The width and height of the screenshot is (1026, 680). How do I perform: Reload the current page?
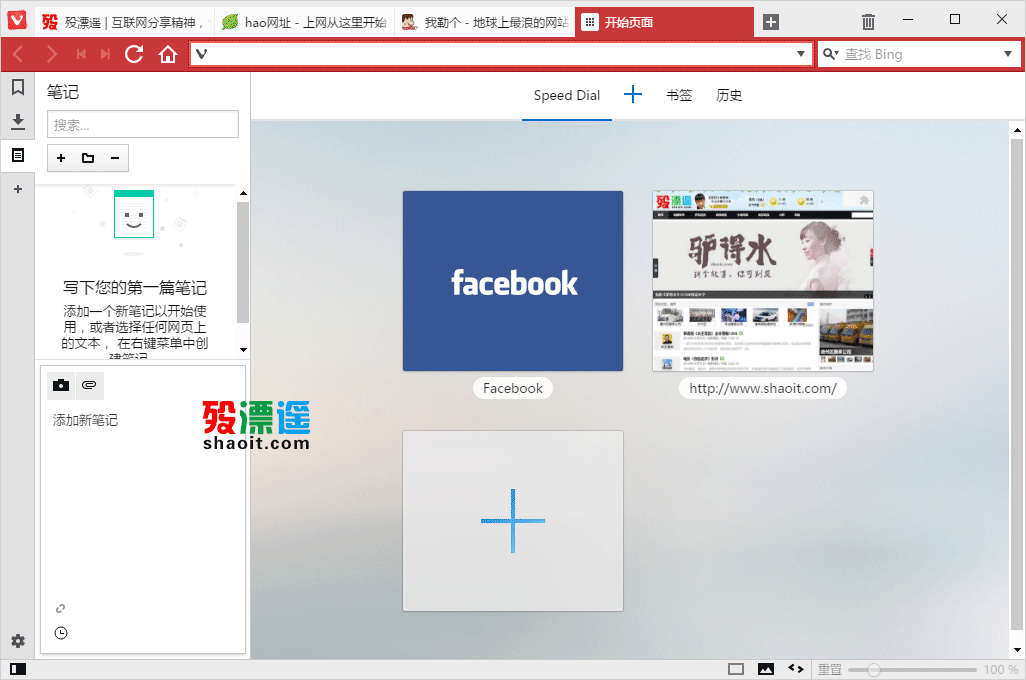(x=134, y=54)
